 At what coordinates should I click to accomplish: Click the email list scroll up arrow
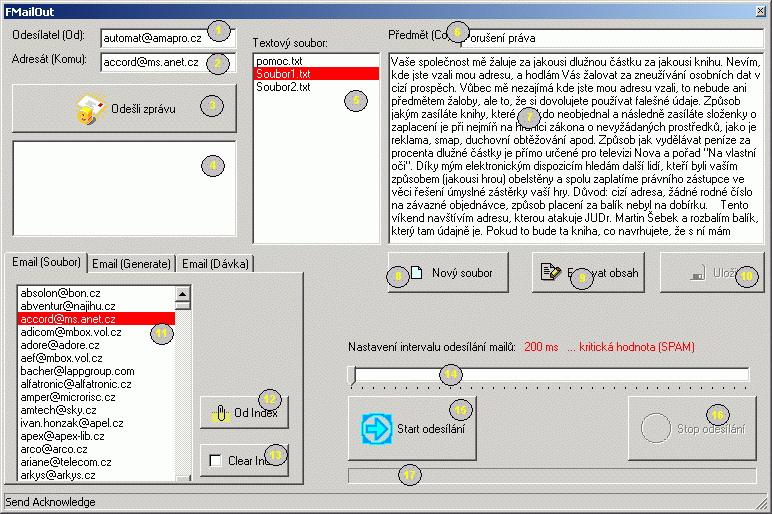coord(183,293)
